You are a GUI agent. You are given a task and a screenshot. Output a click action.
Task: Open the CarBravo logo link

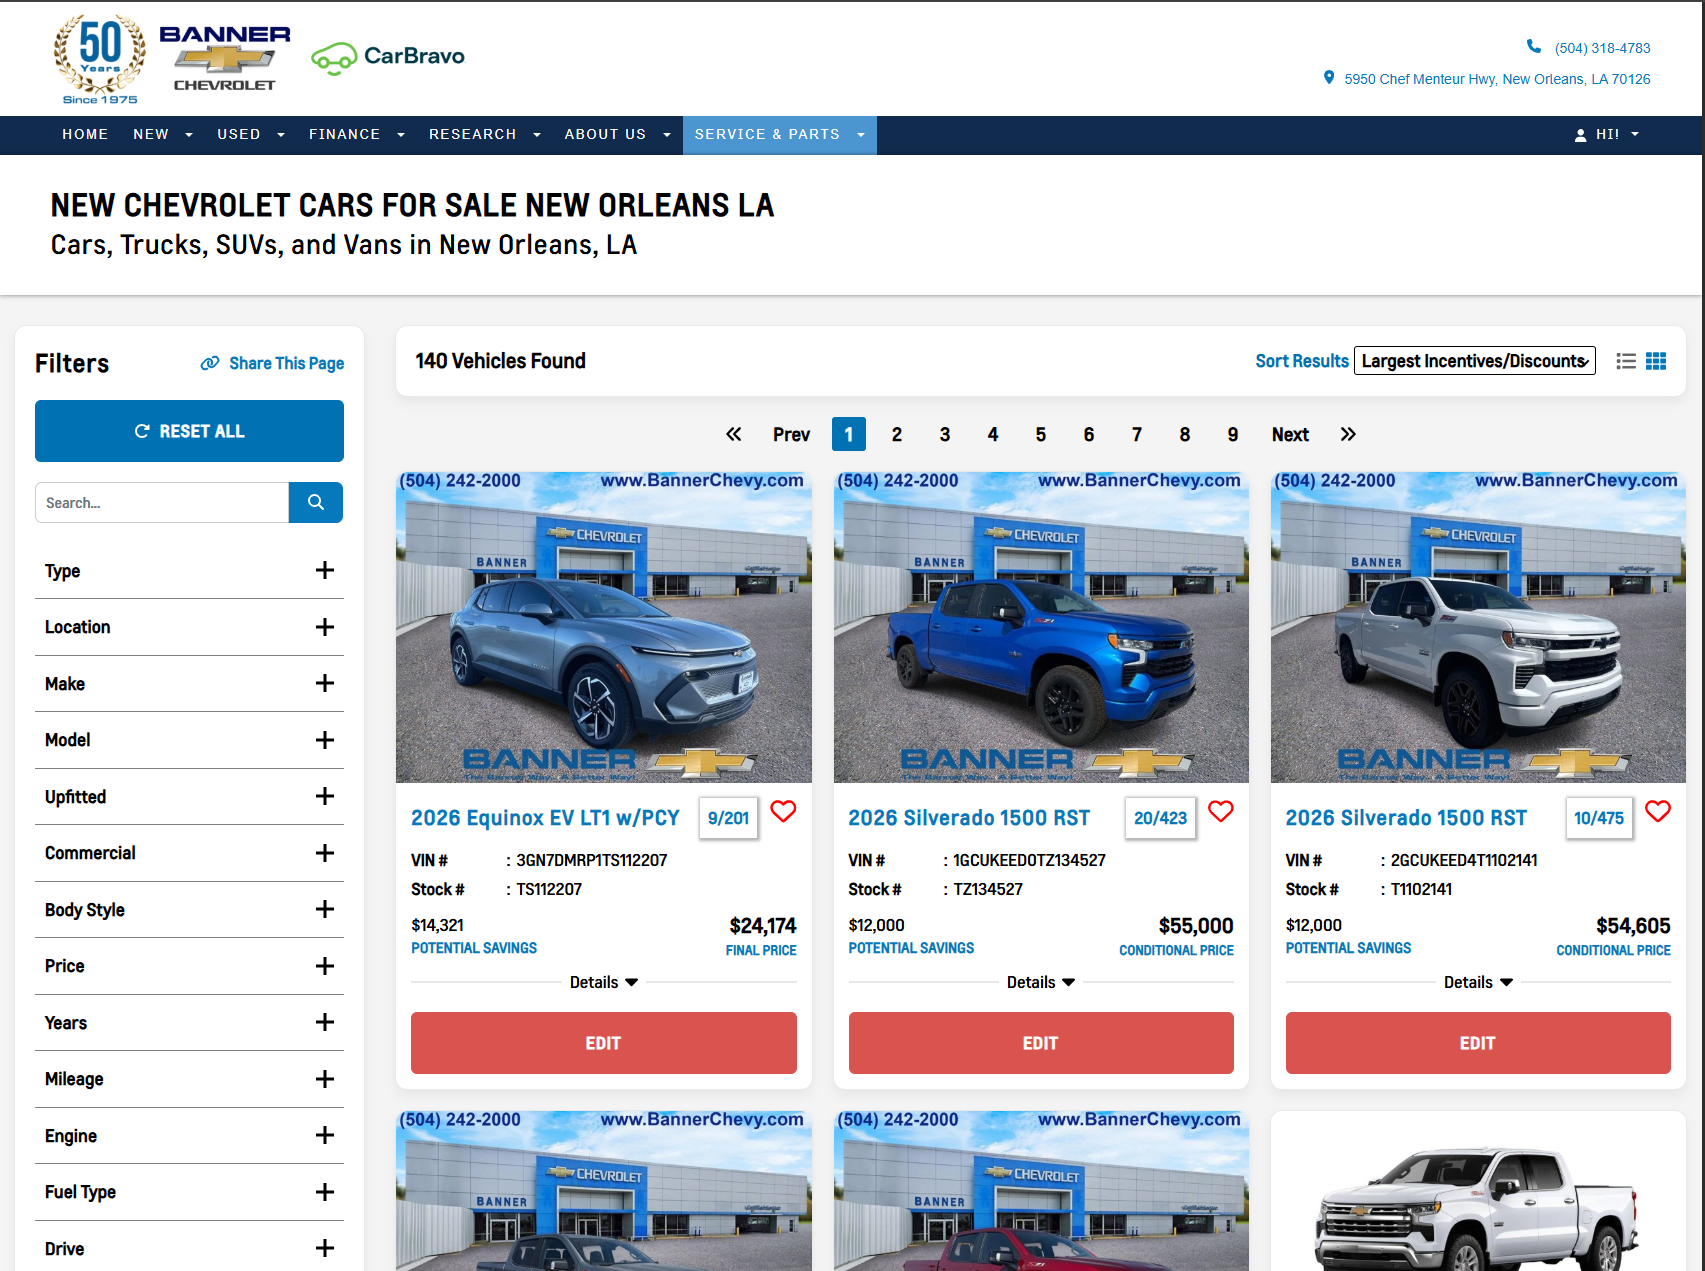point(388,57)
